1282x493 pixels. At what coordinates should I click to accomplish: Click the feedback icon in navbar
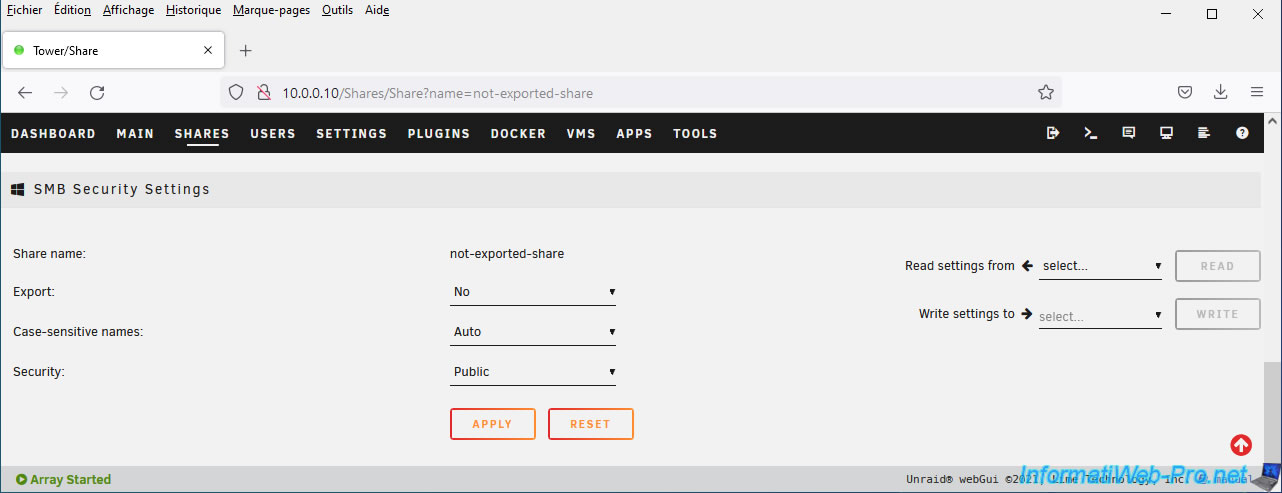(x=1129, y=133)
